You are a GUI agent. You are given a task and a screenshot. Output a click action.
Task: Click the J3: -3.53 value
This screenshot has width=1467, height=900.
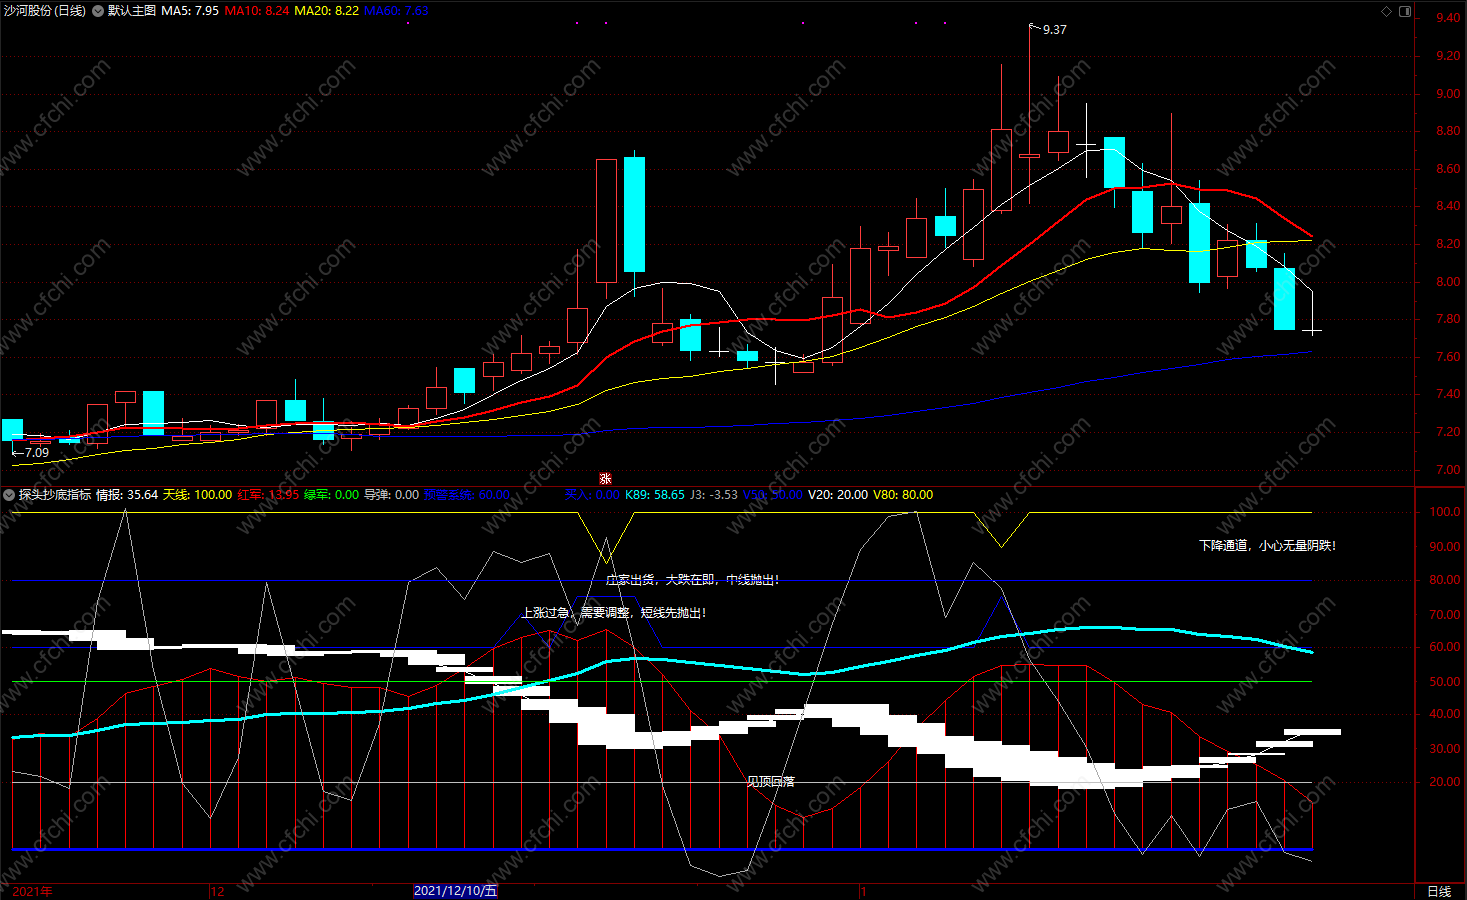pos(714,495)
